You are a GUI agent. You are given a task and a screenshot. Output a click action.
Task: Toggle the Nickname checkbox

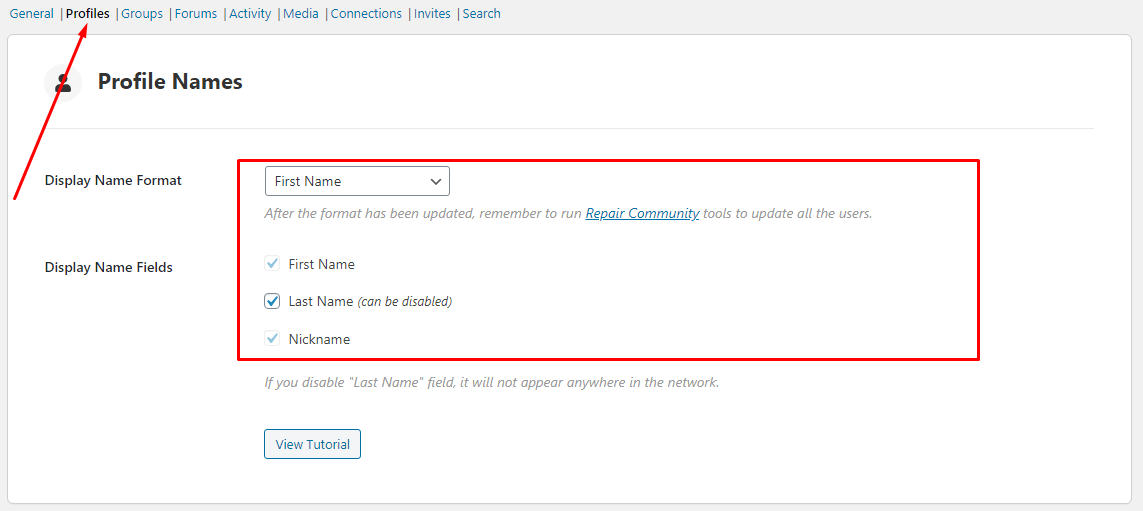(272, 339)
